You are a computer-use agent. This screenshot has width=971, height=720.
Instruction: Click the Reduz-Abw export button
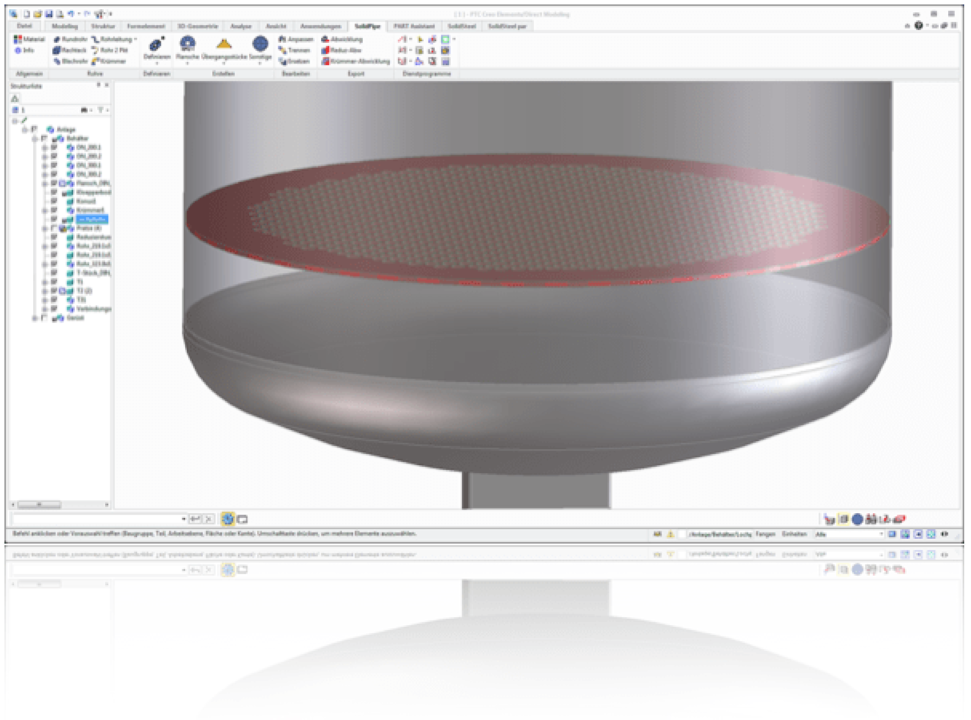click(x=345, y=50)
